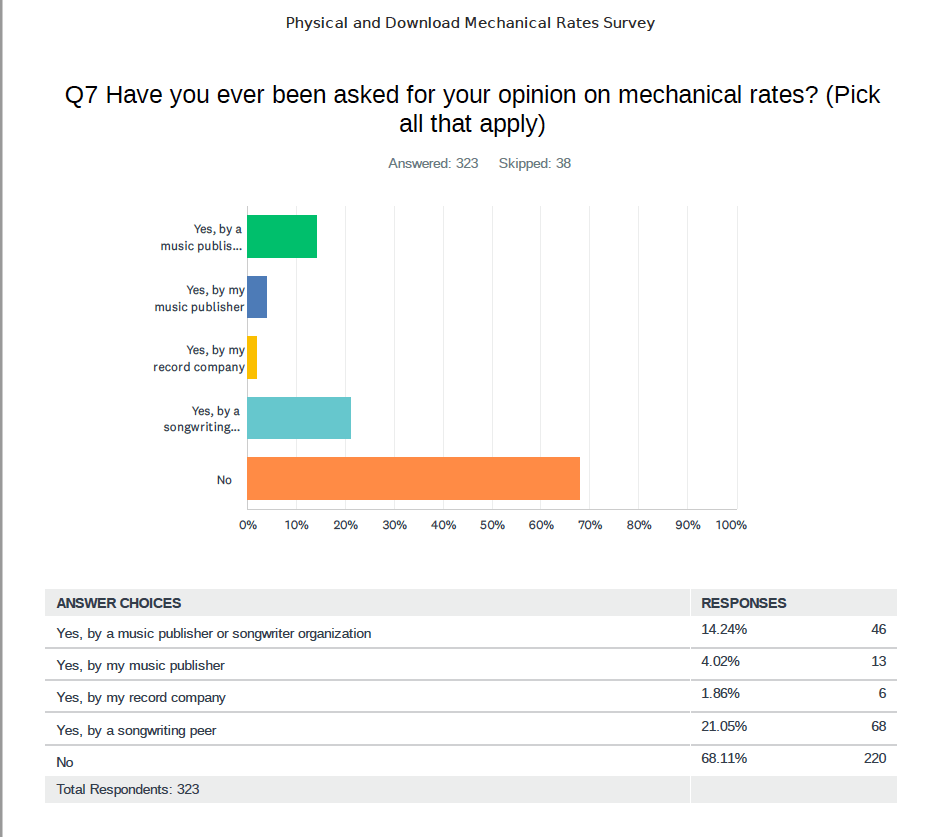
Task: Click the 100% label on chart axis
Action: pyautogui.click(x=731, y=525)
